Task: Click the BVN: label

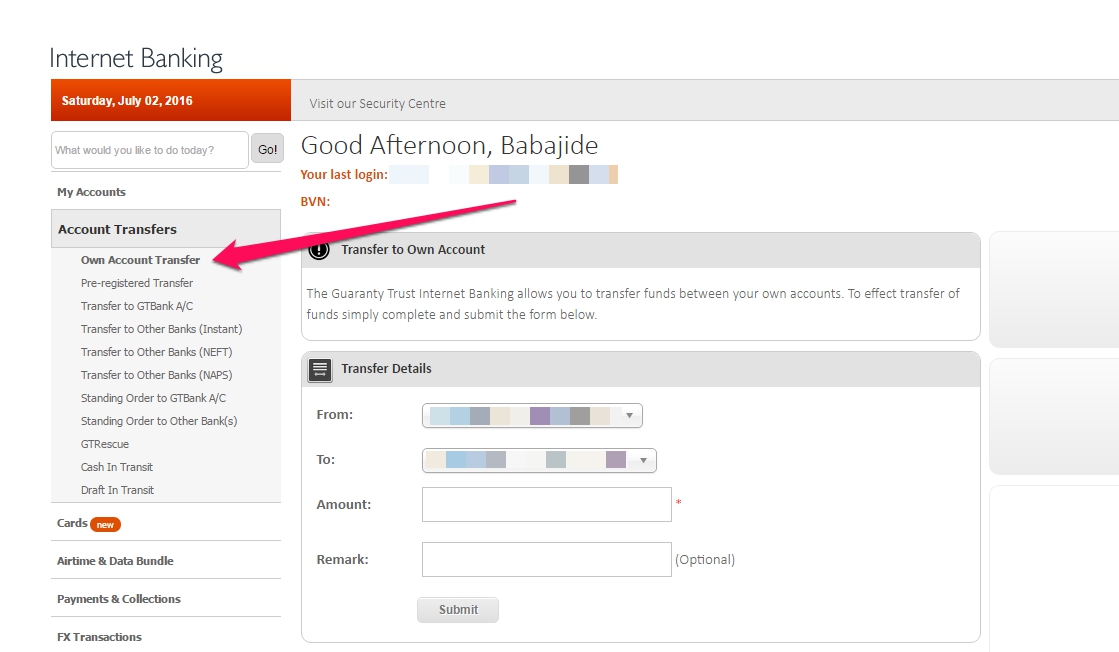Action: pyautogui.click(x=315, y=202)
